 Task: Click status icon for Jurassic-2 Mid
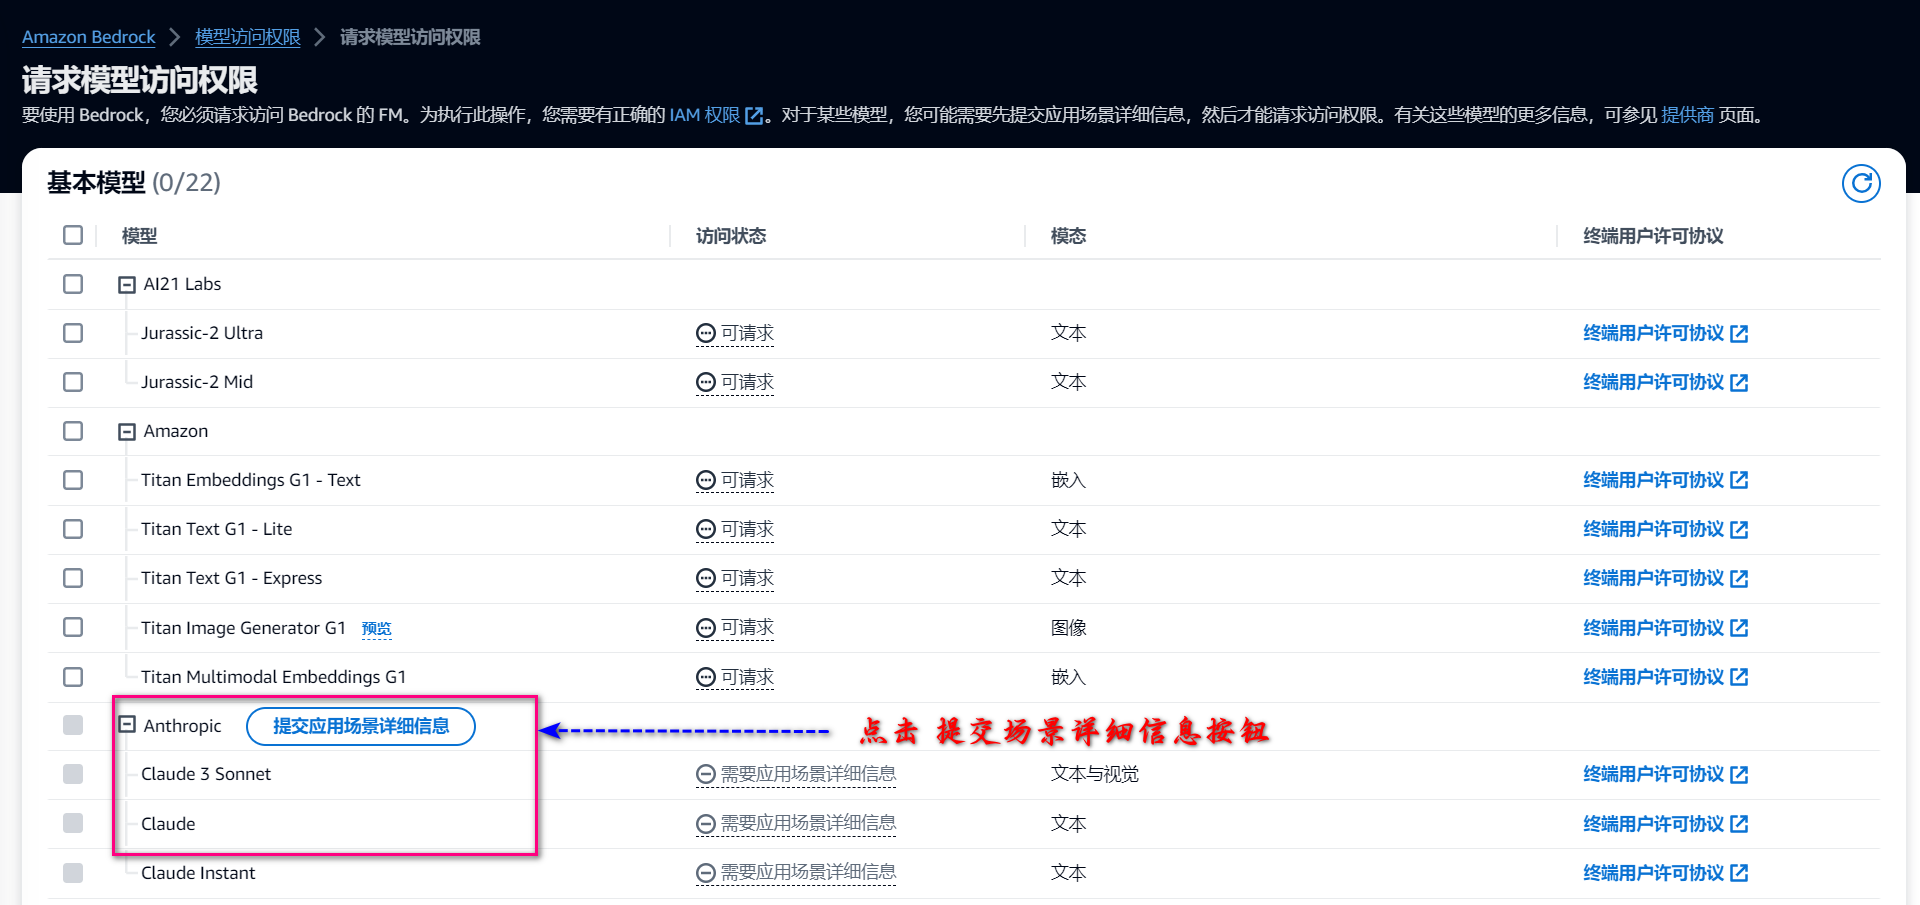pos(706,382)
